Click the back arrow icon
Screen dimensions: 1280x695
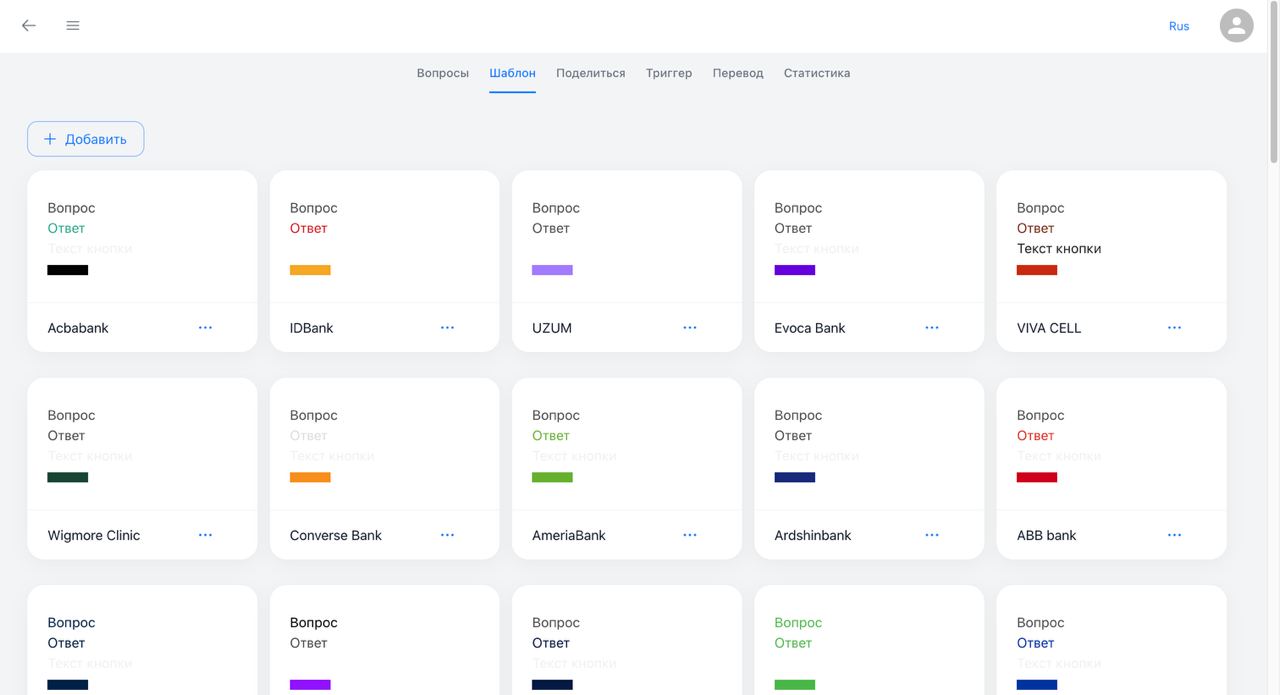pos(29,25)
